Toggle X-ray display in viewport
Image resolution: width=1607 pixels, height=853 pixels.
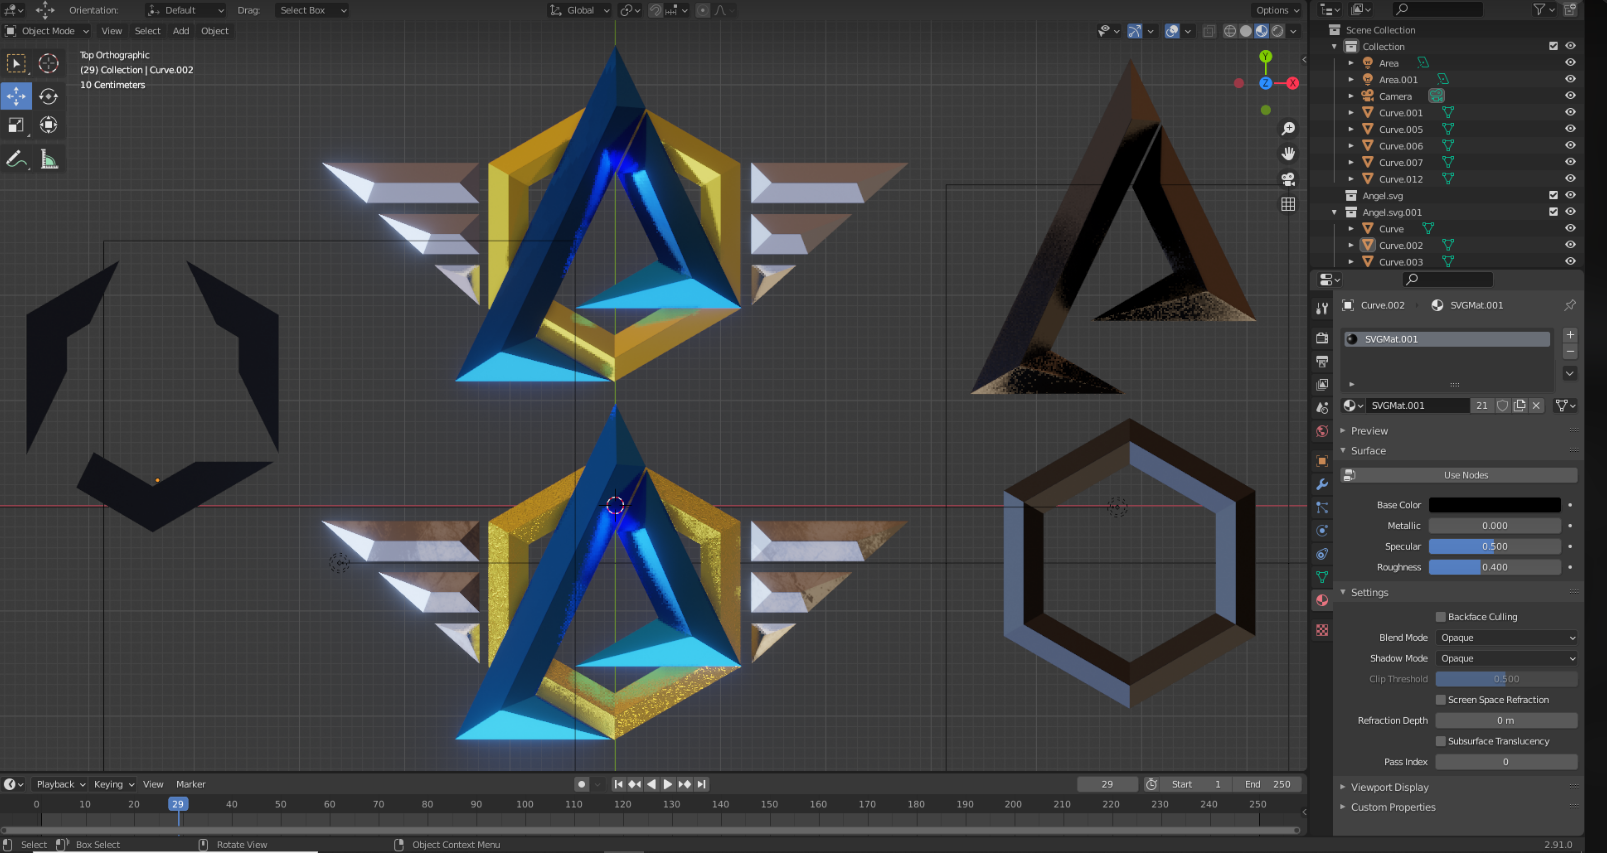point(1209,31)
